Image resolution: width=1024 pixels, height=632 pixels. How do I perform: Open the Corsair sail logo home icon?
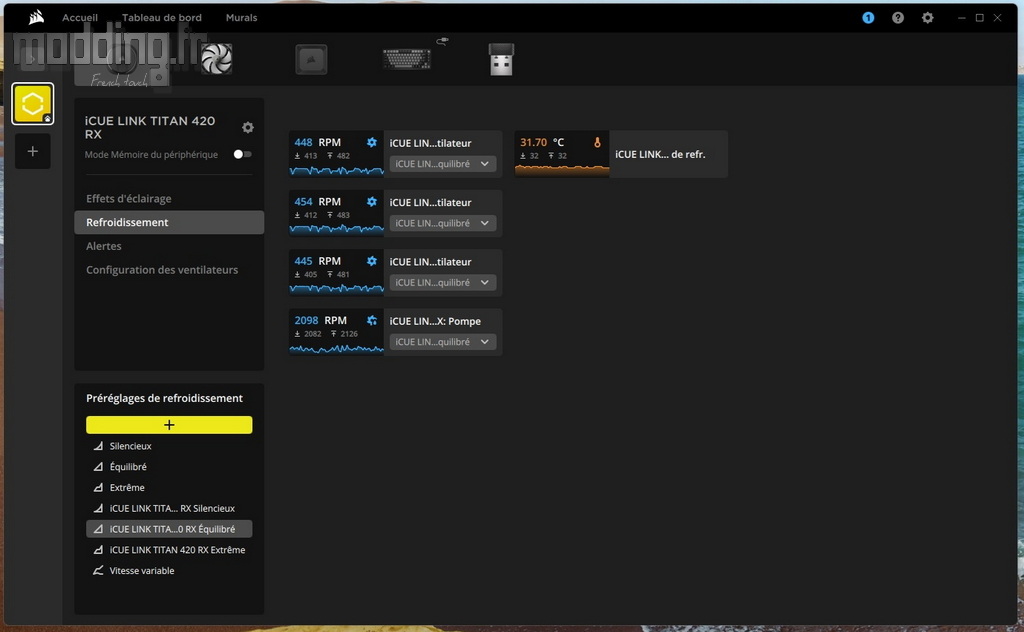point(37,18)
